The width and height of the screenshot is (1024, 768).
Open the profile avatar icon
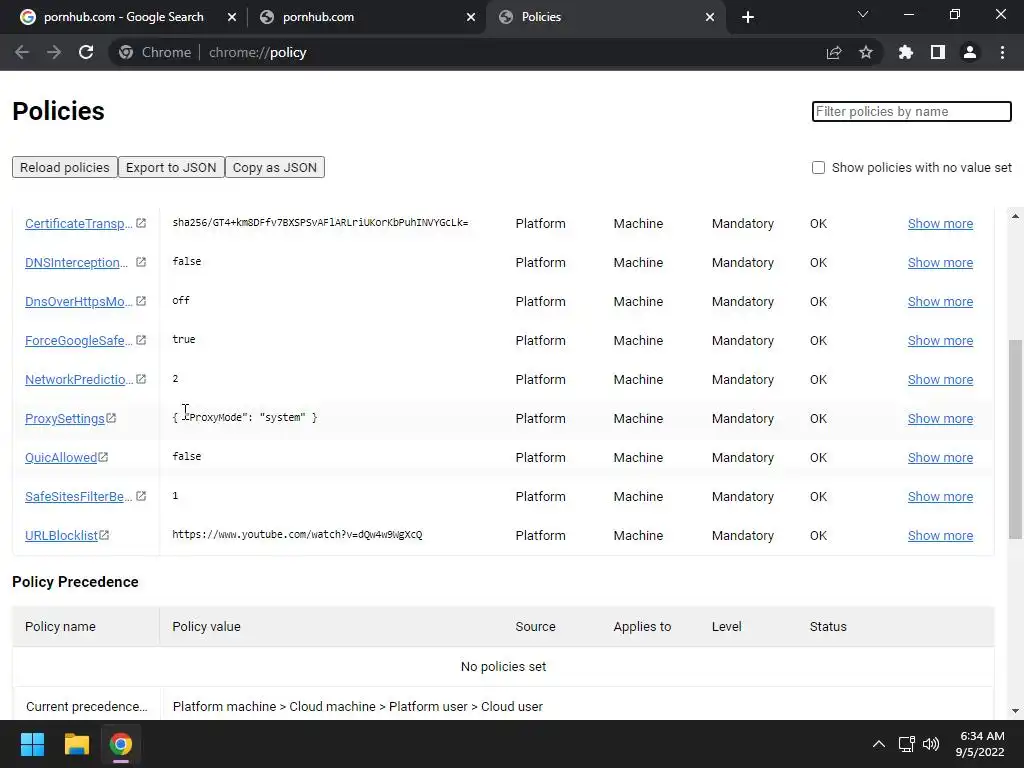(x=970, y=52)
